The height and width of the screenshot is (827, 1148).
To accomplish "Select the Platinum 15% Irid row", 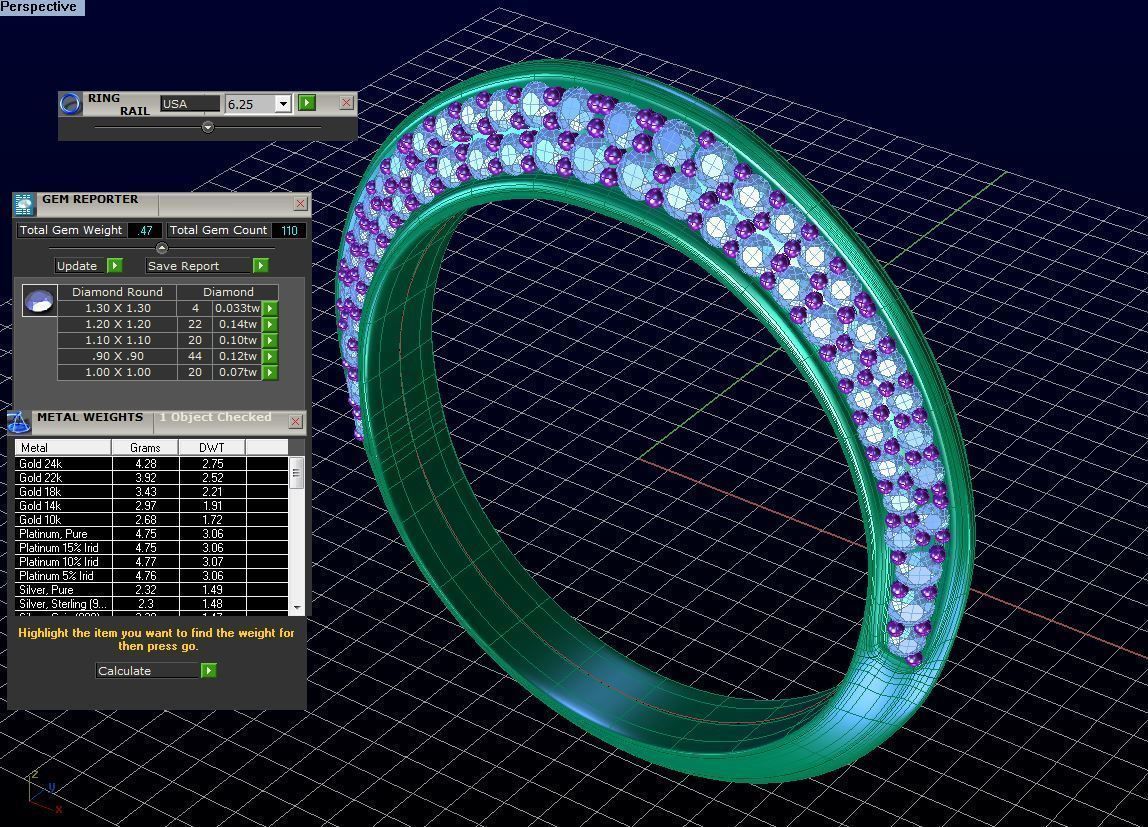I will (x=152, y=547).
